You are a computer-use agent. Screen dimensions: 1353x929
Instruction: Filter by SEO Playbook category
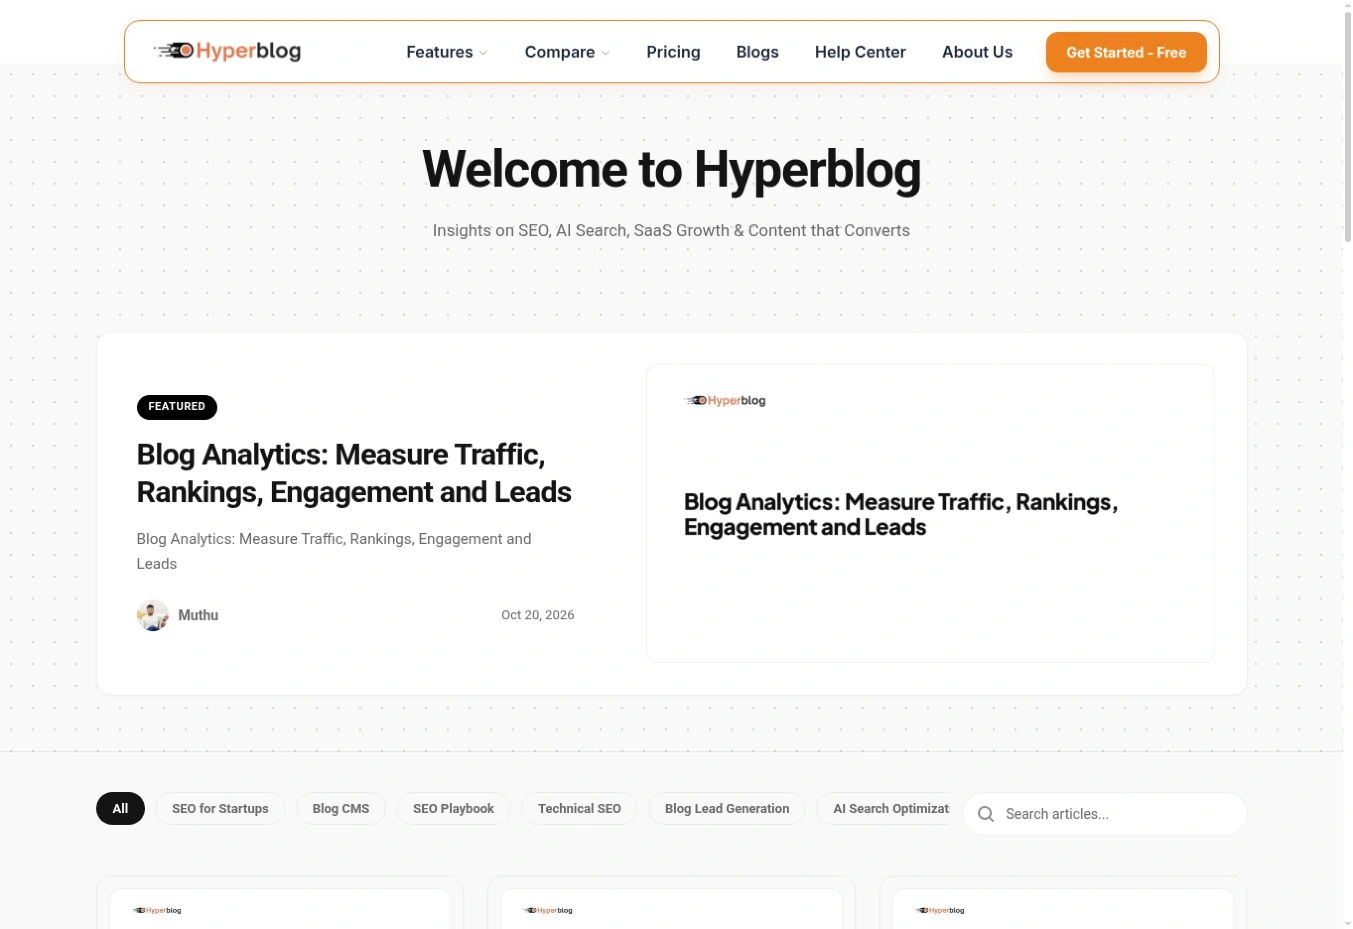pyautogui.click(x=454, y=808)
